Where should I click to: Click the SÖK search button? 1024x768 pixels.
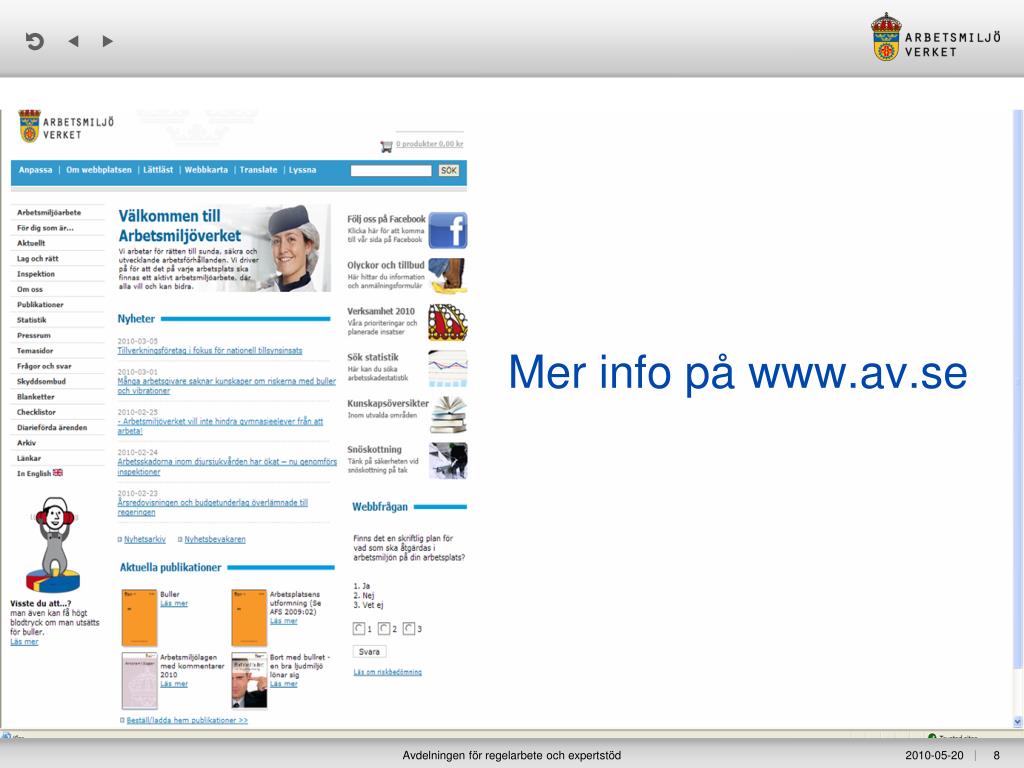(449, 170)
